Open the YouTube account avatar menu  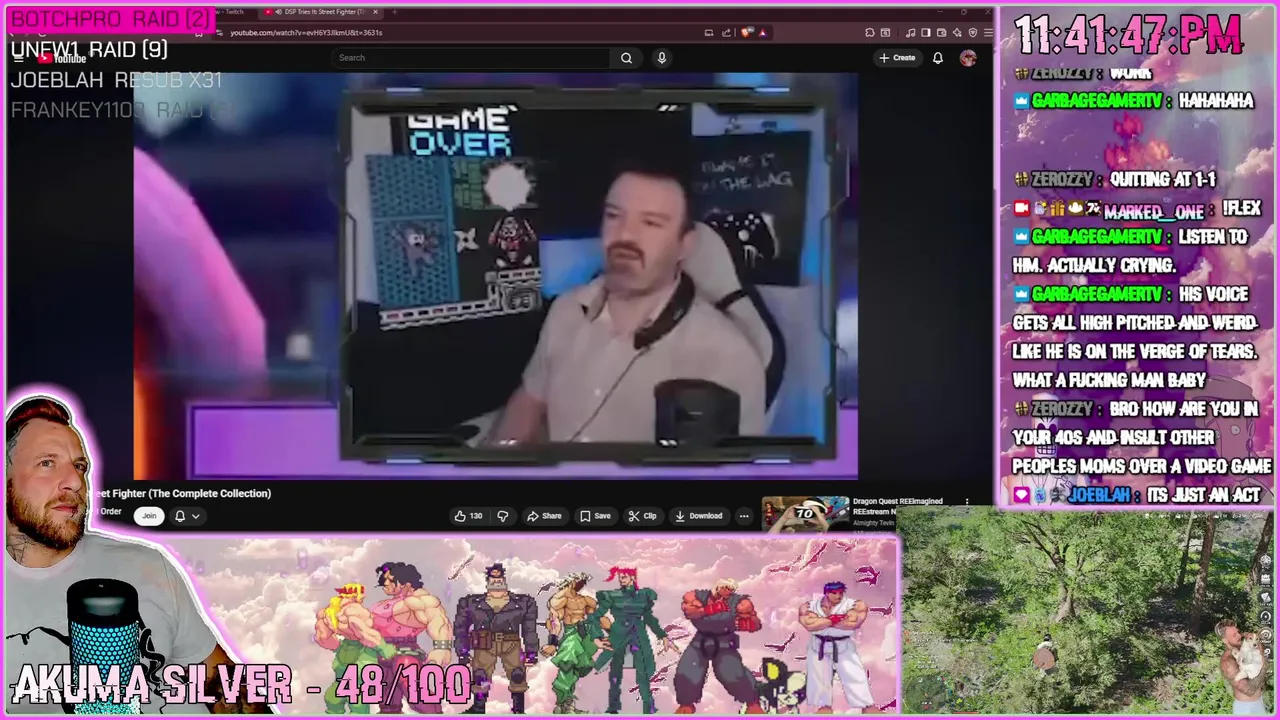click(x=968, y=58)
